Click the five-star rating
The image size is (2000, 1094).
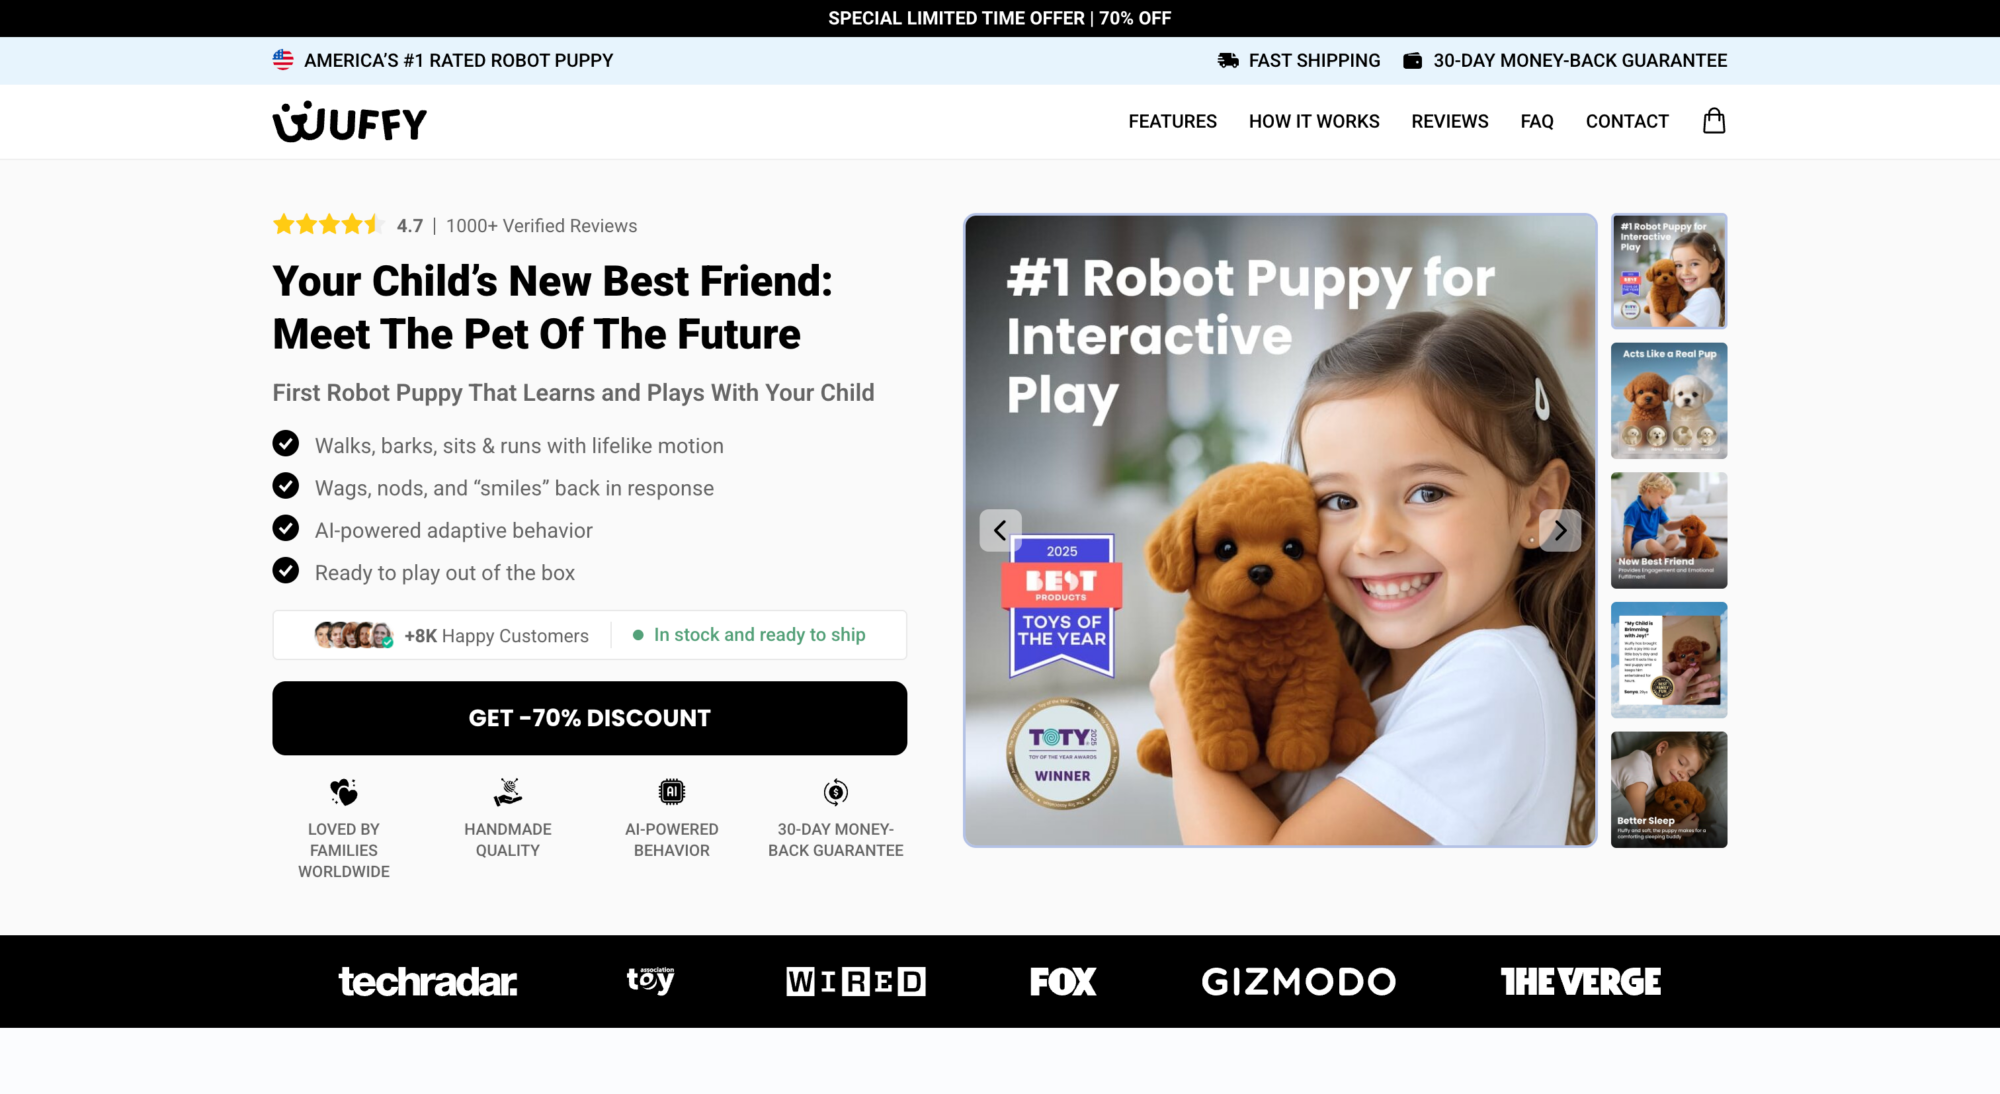328,225
